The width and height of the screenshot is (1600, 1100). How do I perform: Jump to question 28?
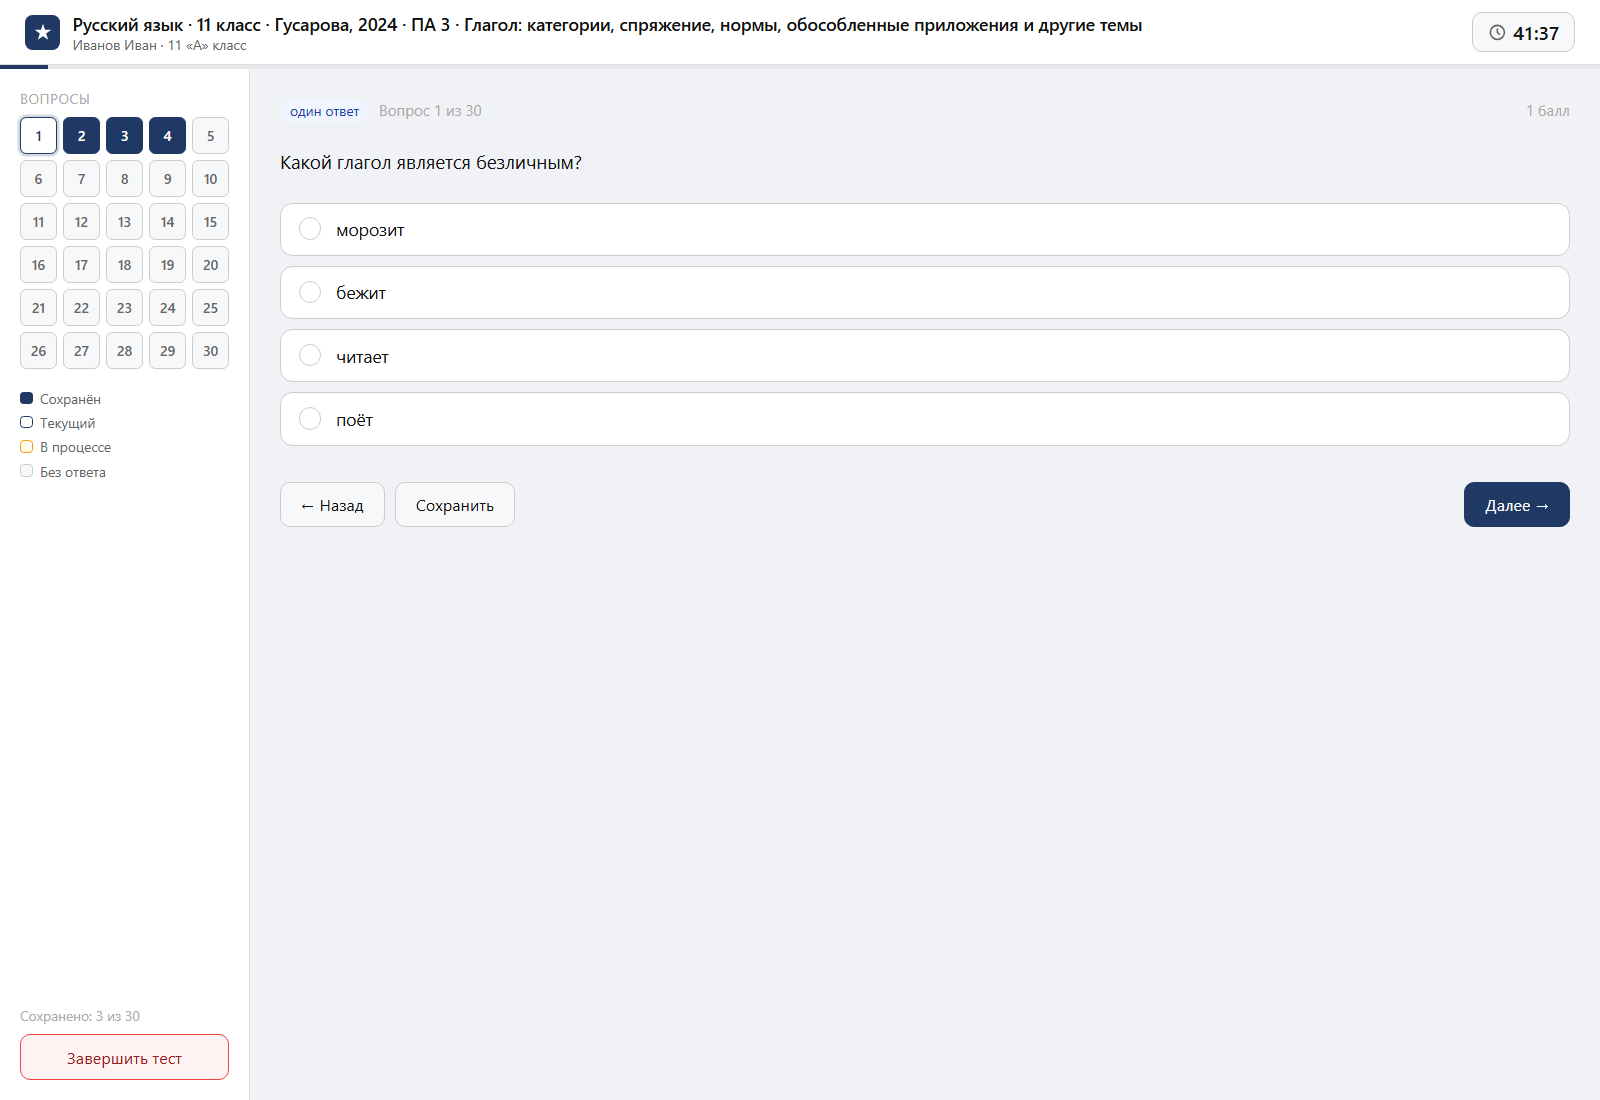(x=124, y=351)
